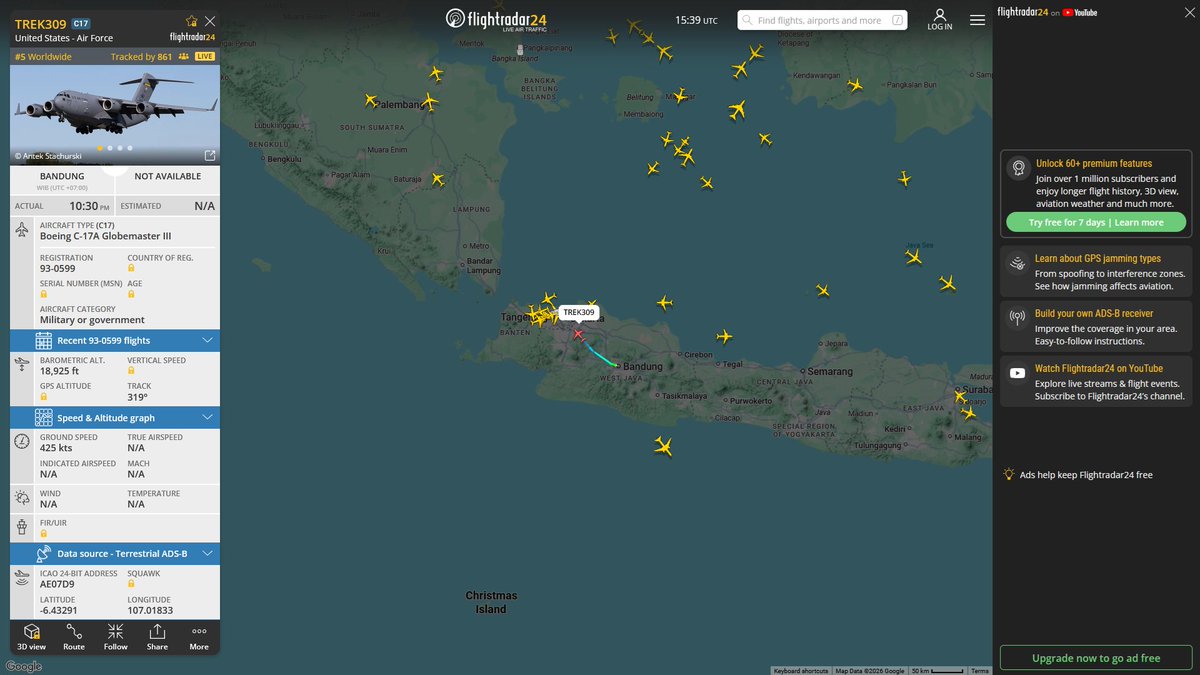Click Try free for 7 days button
Screen dimensions: 1200x675
1096,222
